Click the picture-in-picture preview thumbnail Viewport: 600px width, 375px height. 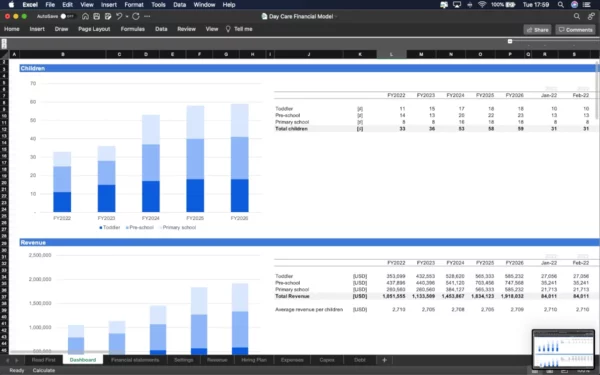[x=563, y=349]
